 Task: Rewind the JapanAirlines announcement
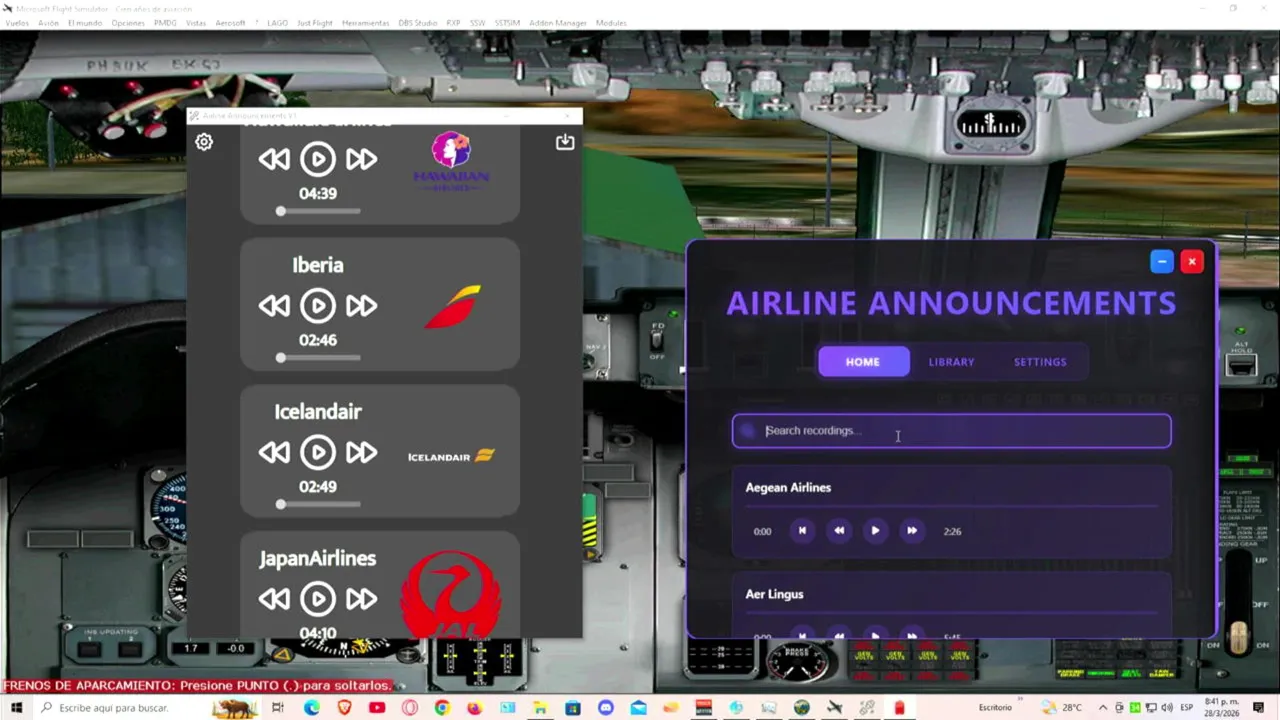[274, 598]
